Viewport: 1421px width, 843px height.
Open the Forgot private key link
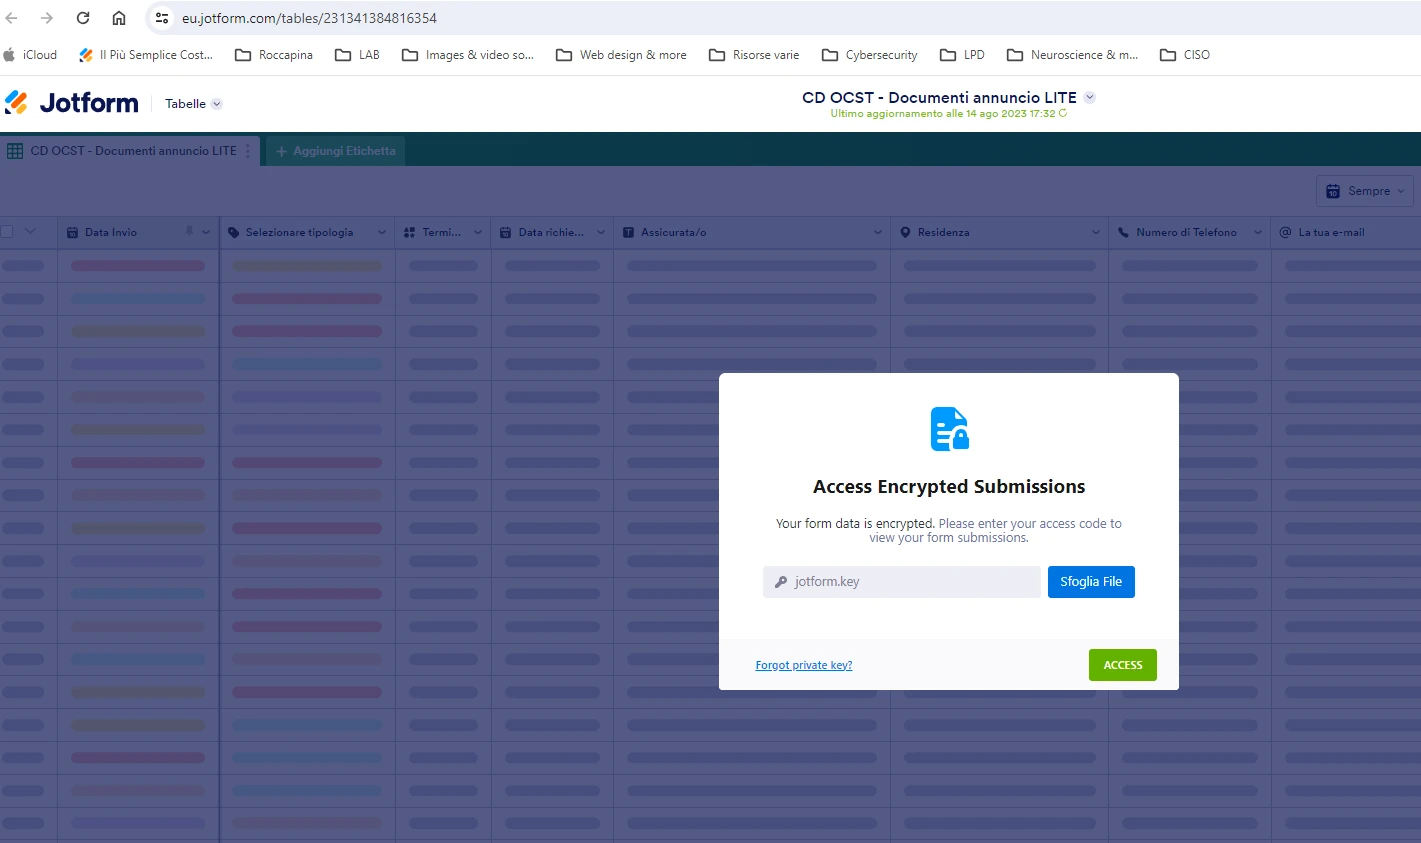click(x=803, y=664)
